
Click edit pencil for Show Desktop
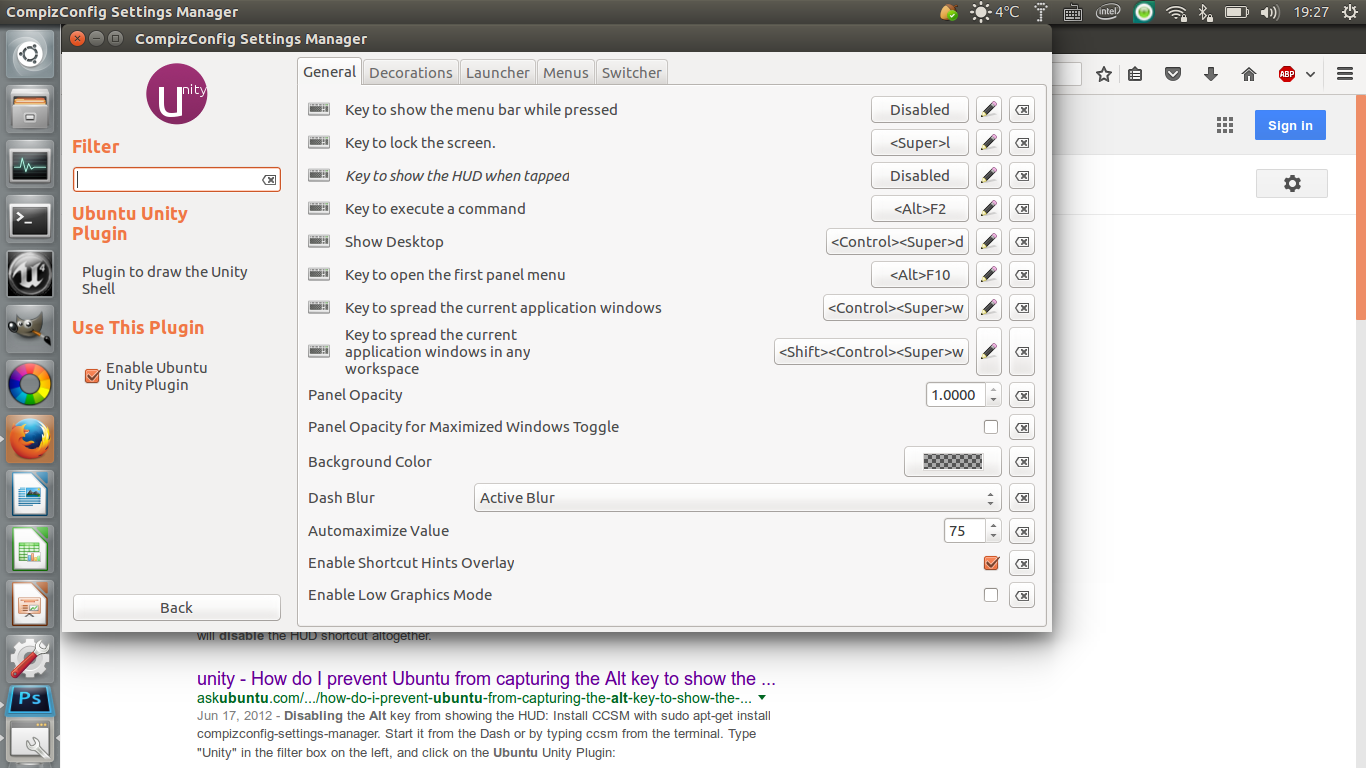pyautogui.click(x=988, y=242)
